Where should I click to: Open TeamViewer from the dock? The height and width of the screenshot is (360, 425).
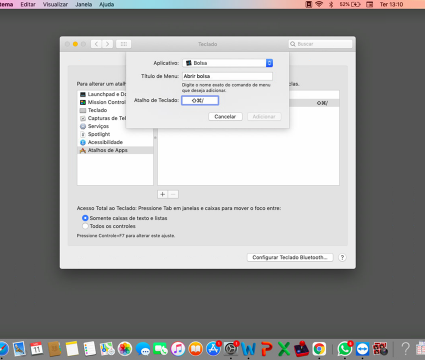point(362,349)
